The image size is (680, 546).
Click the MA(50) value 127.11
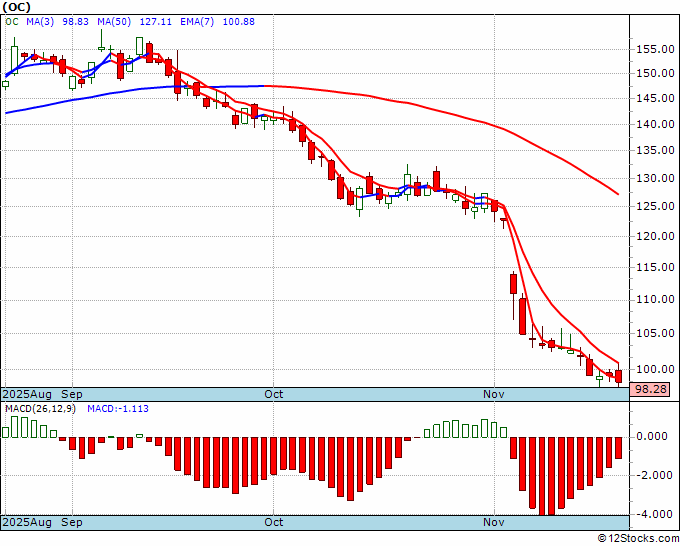click(x=155, y=22)
